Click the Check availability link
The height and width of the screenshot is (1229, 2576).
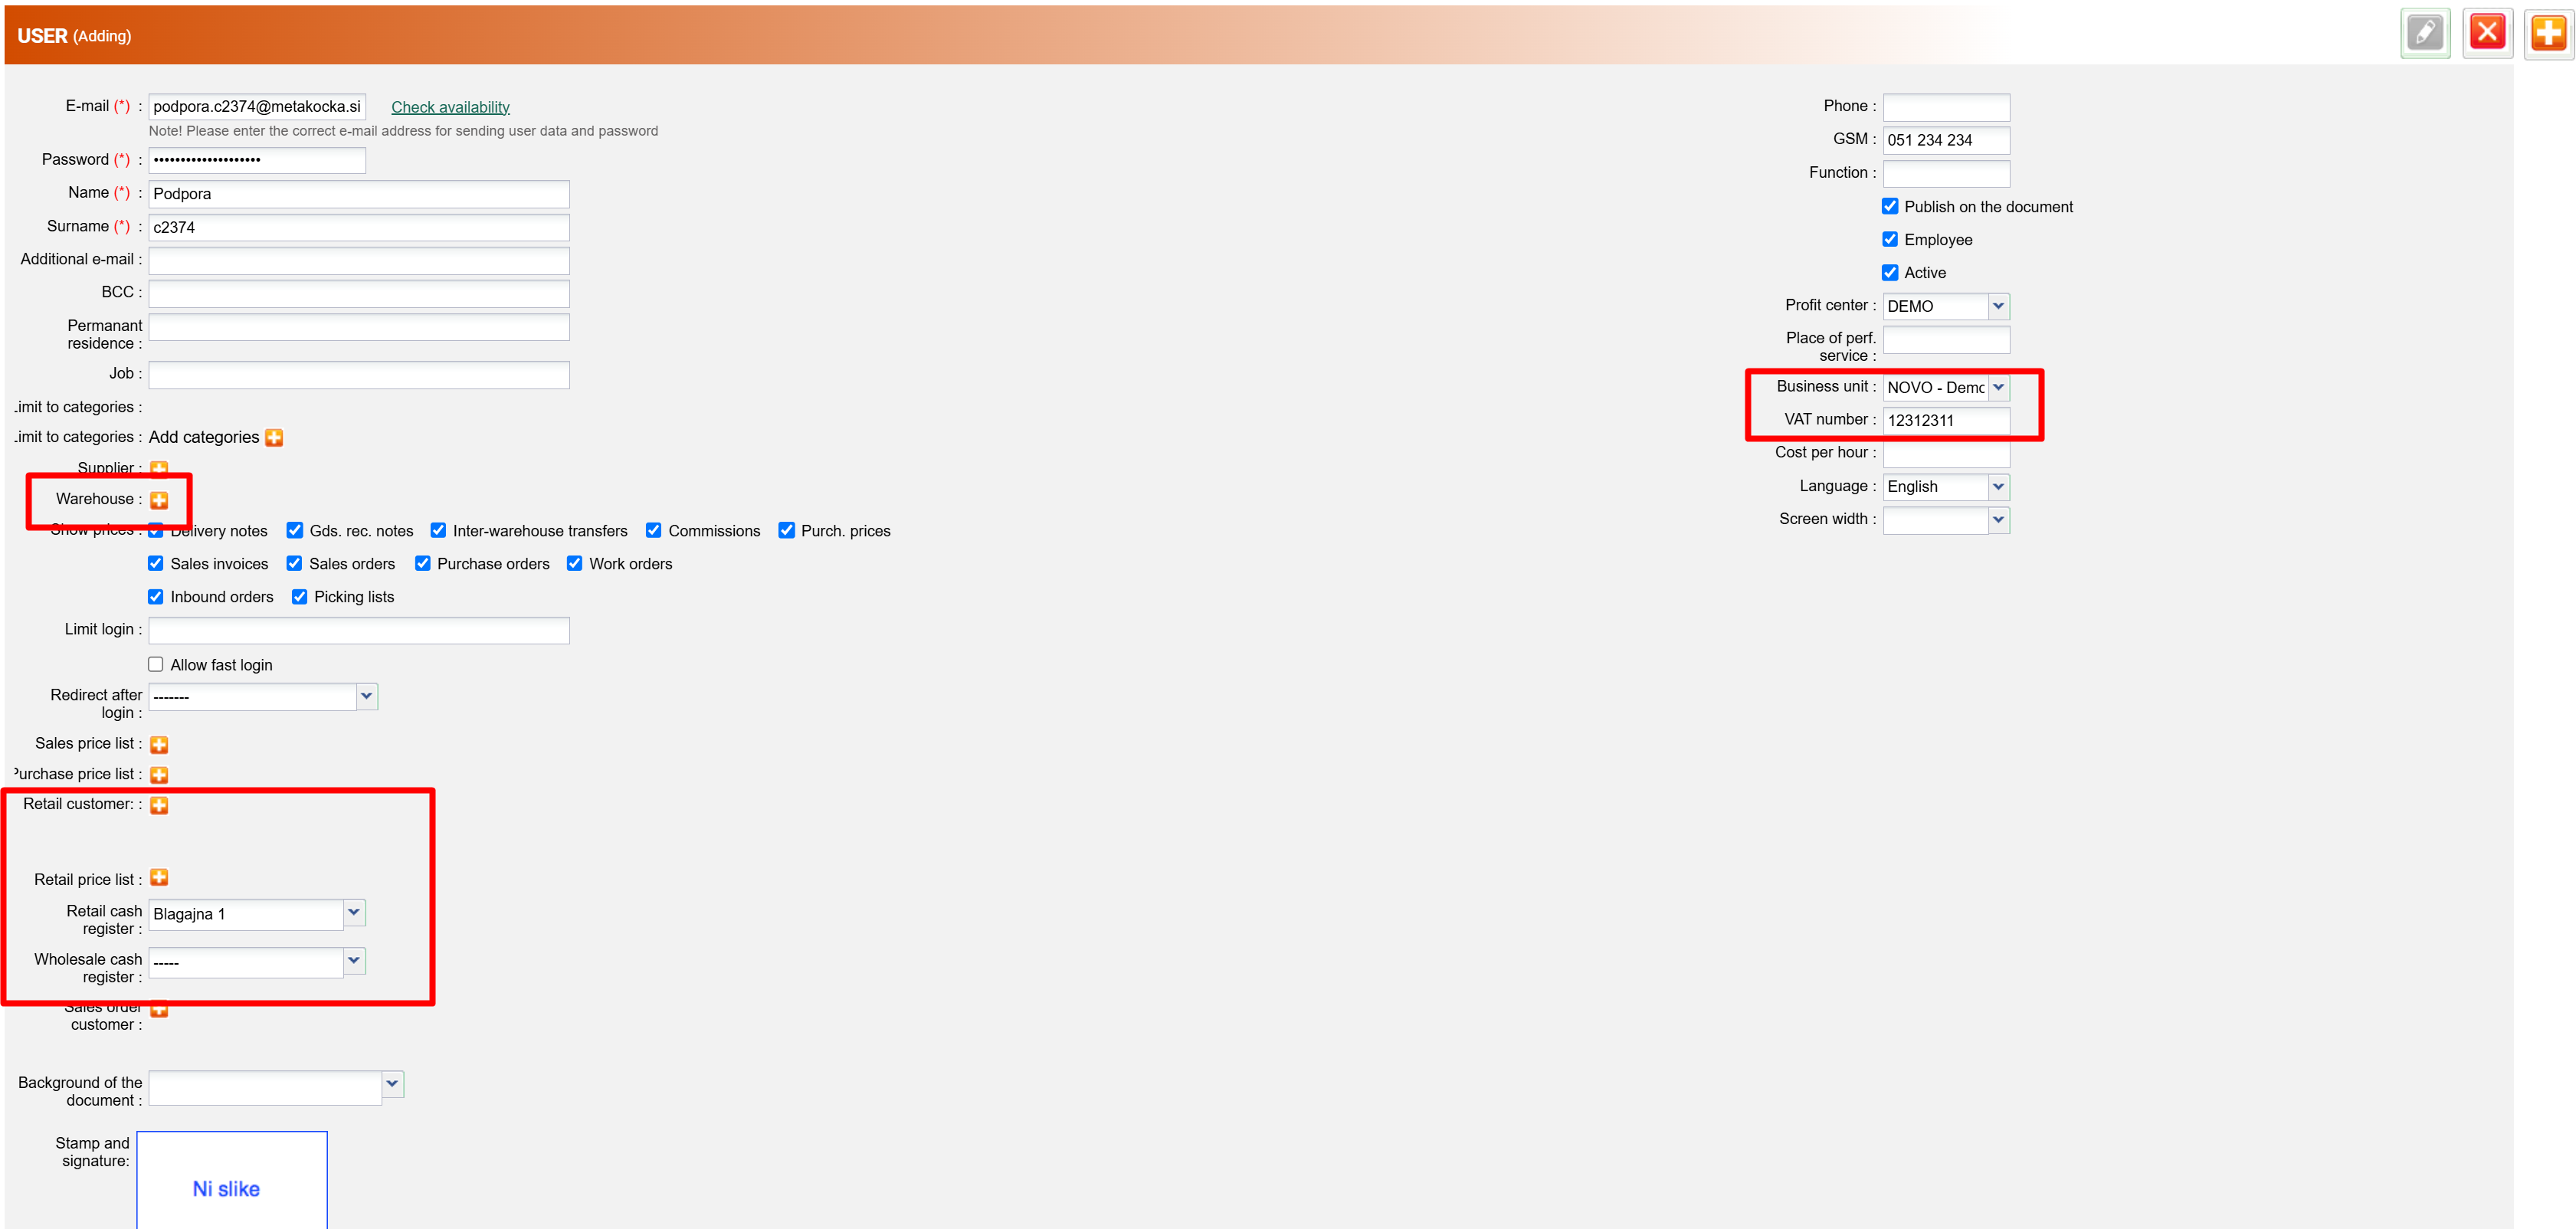450,107
